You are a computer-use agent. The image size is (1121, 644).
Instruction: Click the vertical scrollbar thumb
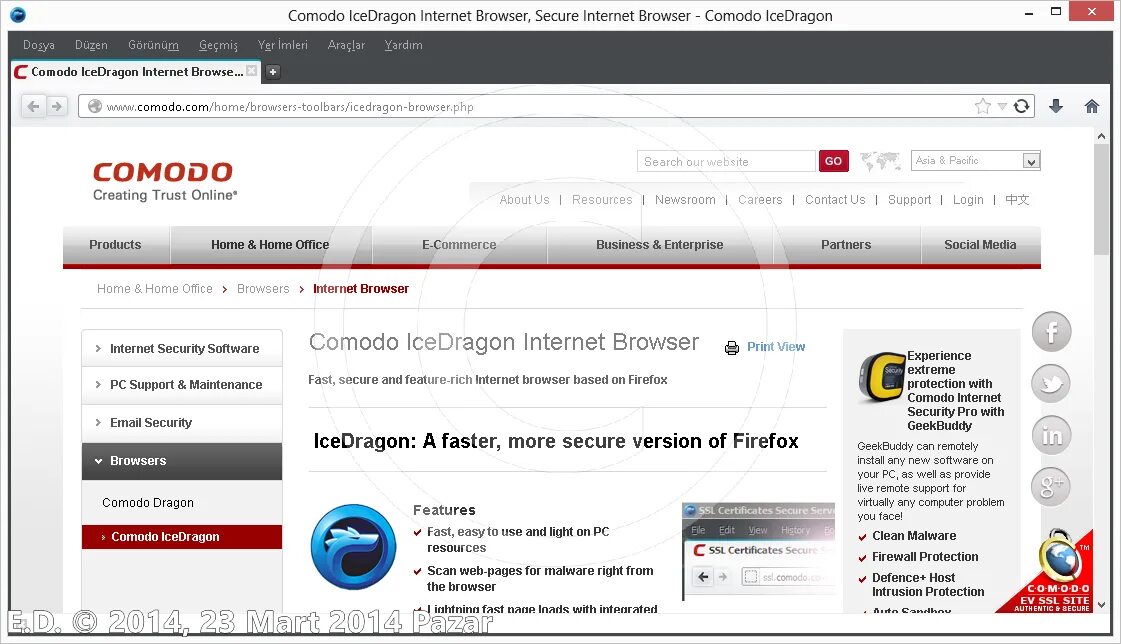pos(1101,198)
